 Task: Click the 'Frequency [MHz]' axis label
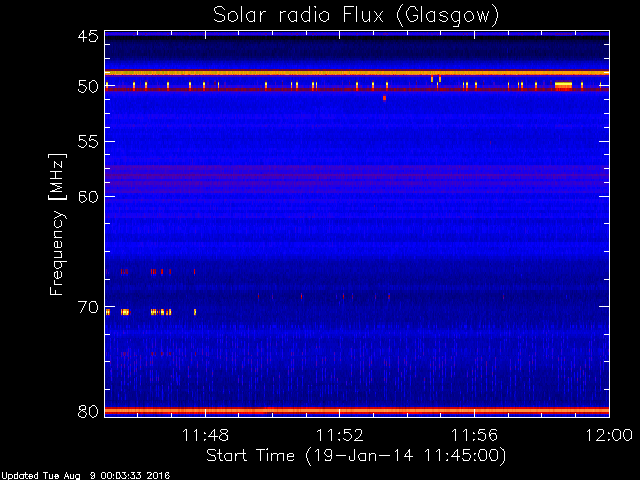57,224
